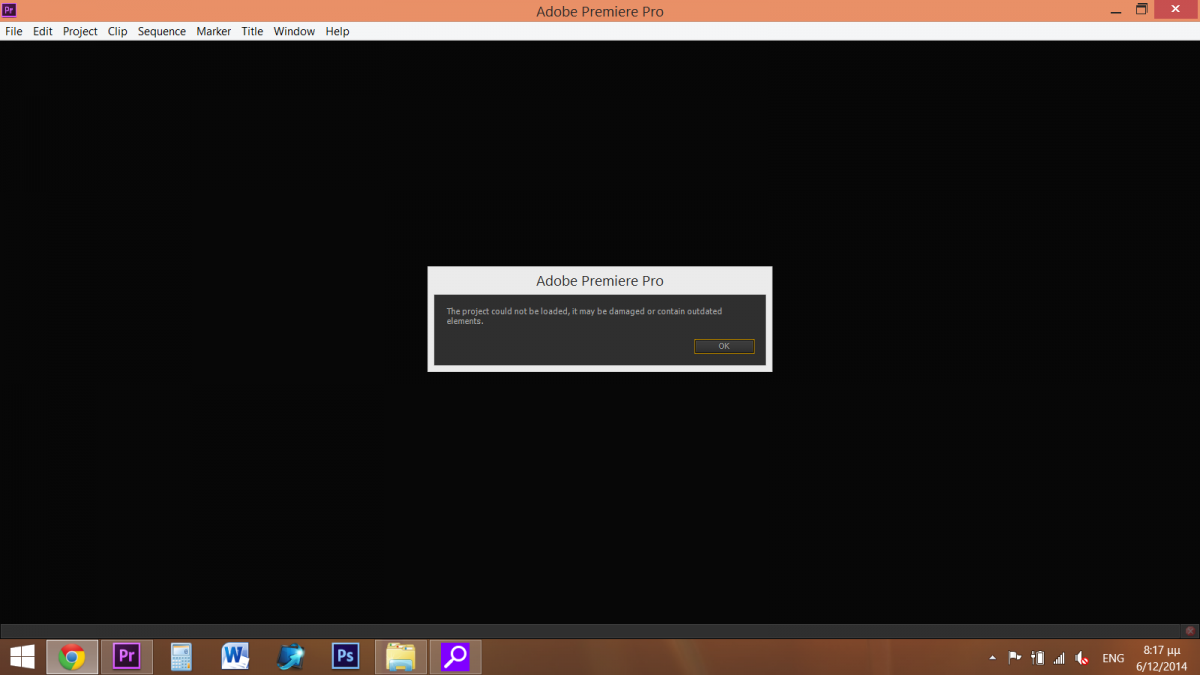This screenshot has width=1200, height=675.
Task: Click the muted volume speaker icon
Action: (1082, 658)
